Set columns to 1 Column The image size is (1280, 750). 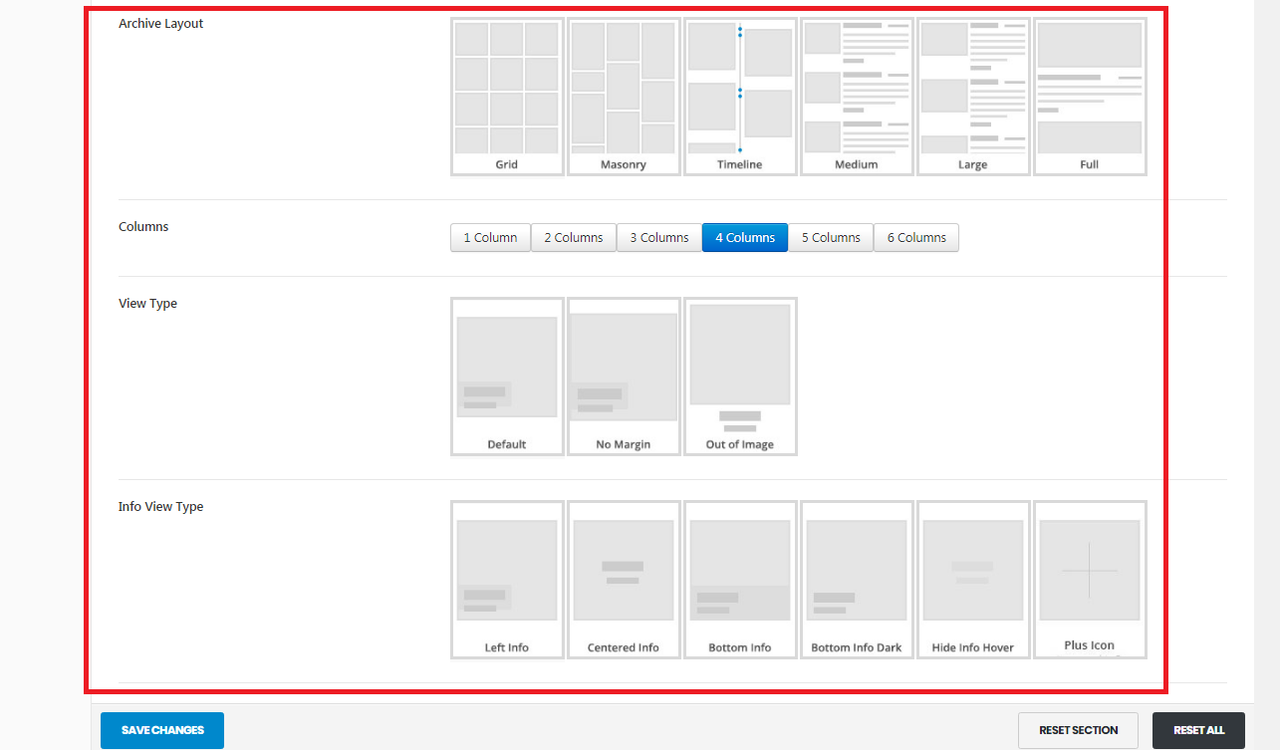click(x=490, y=238)
